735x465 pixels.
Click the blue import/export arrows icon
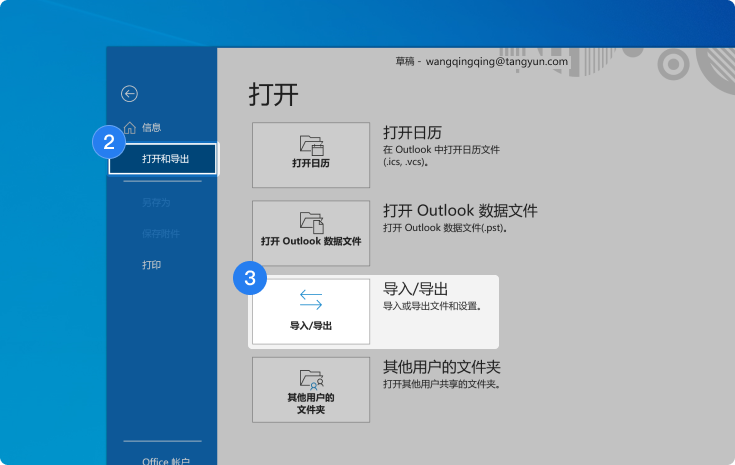pyautogui.click(x=311, y=300)
